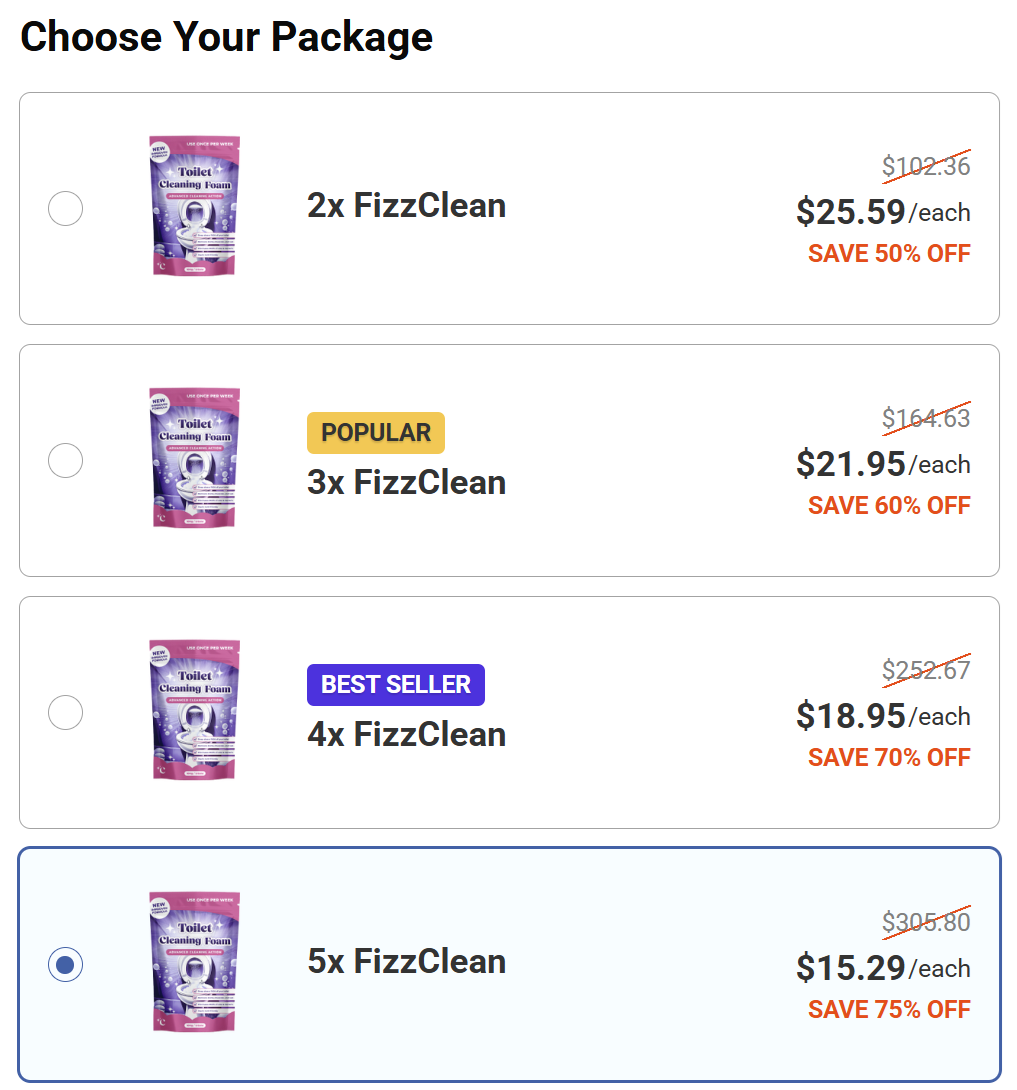This screenshot has width=1017, height=1090.
Task: Click the 3x FizzClean product thumbnail
Action: 193,459
